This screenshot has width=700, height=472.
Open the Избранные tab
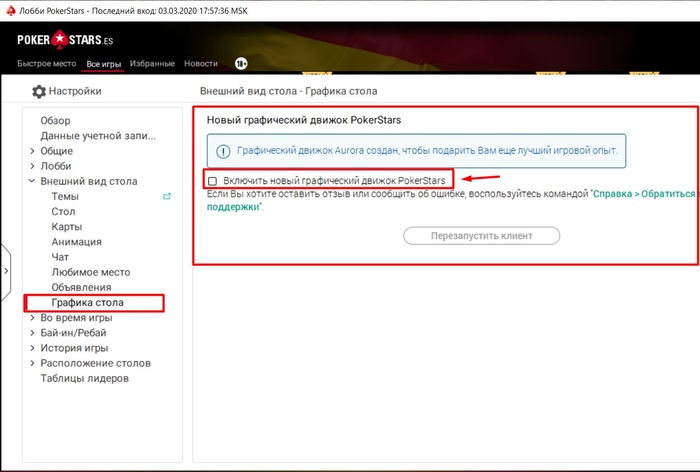152,64
